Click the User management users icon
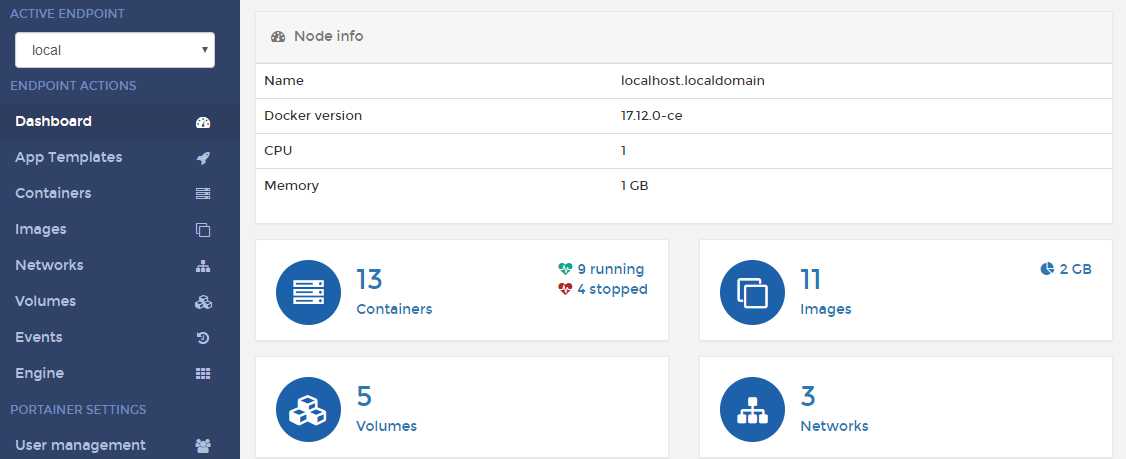The width and height of the screenshot is (1126, 459). [203, 446]
